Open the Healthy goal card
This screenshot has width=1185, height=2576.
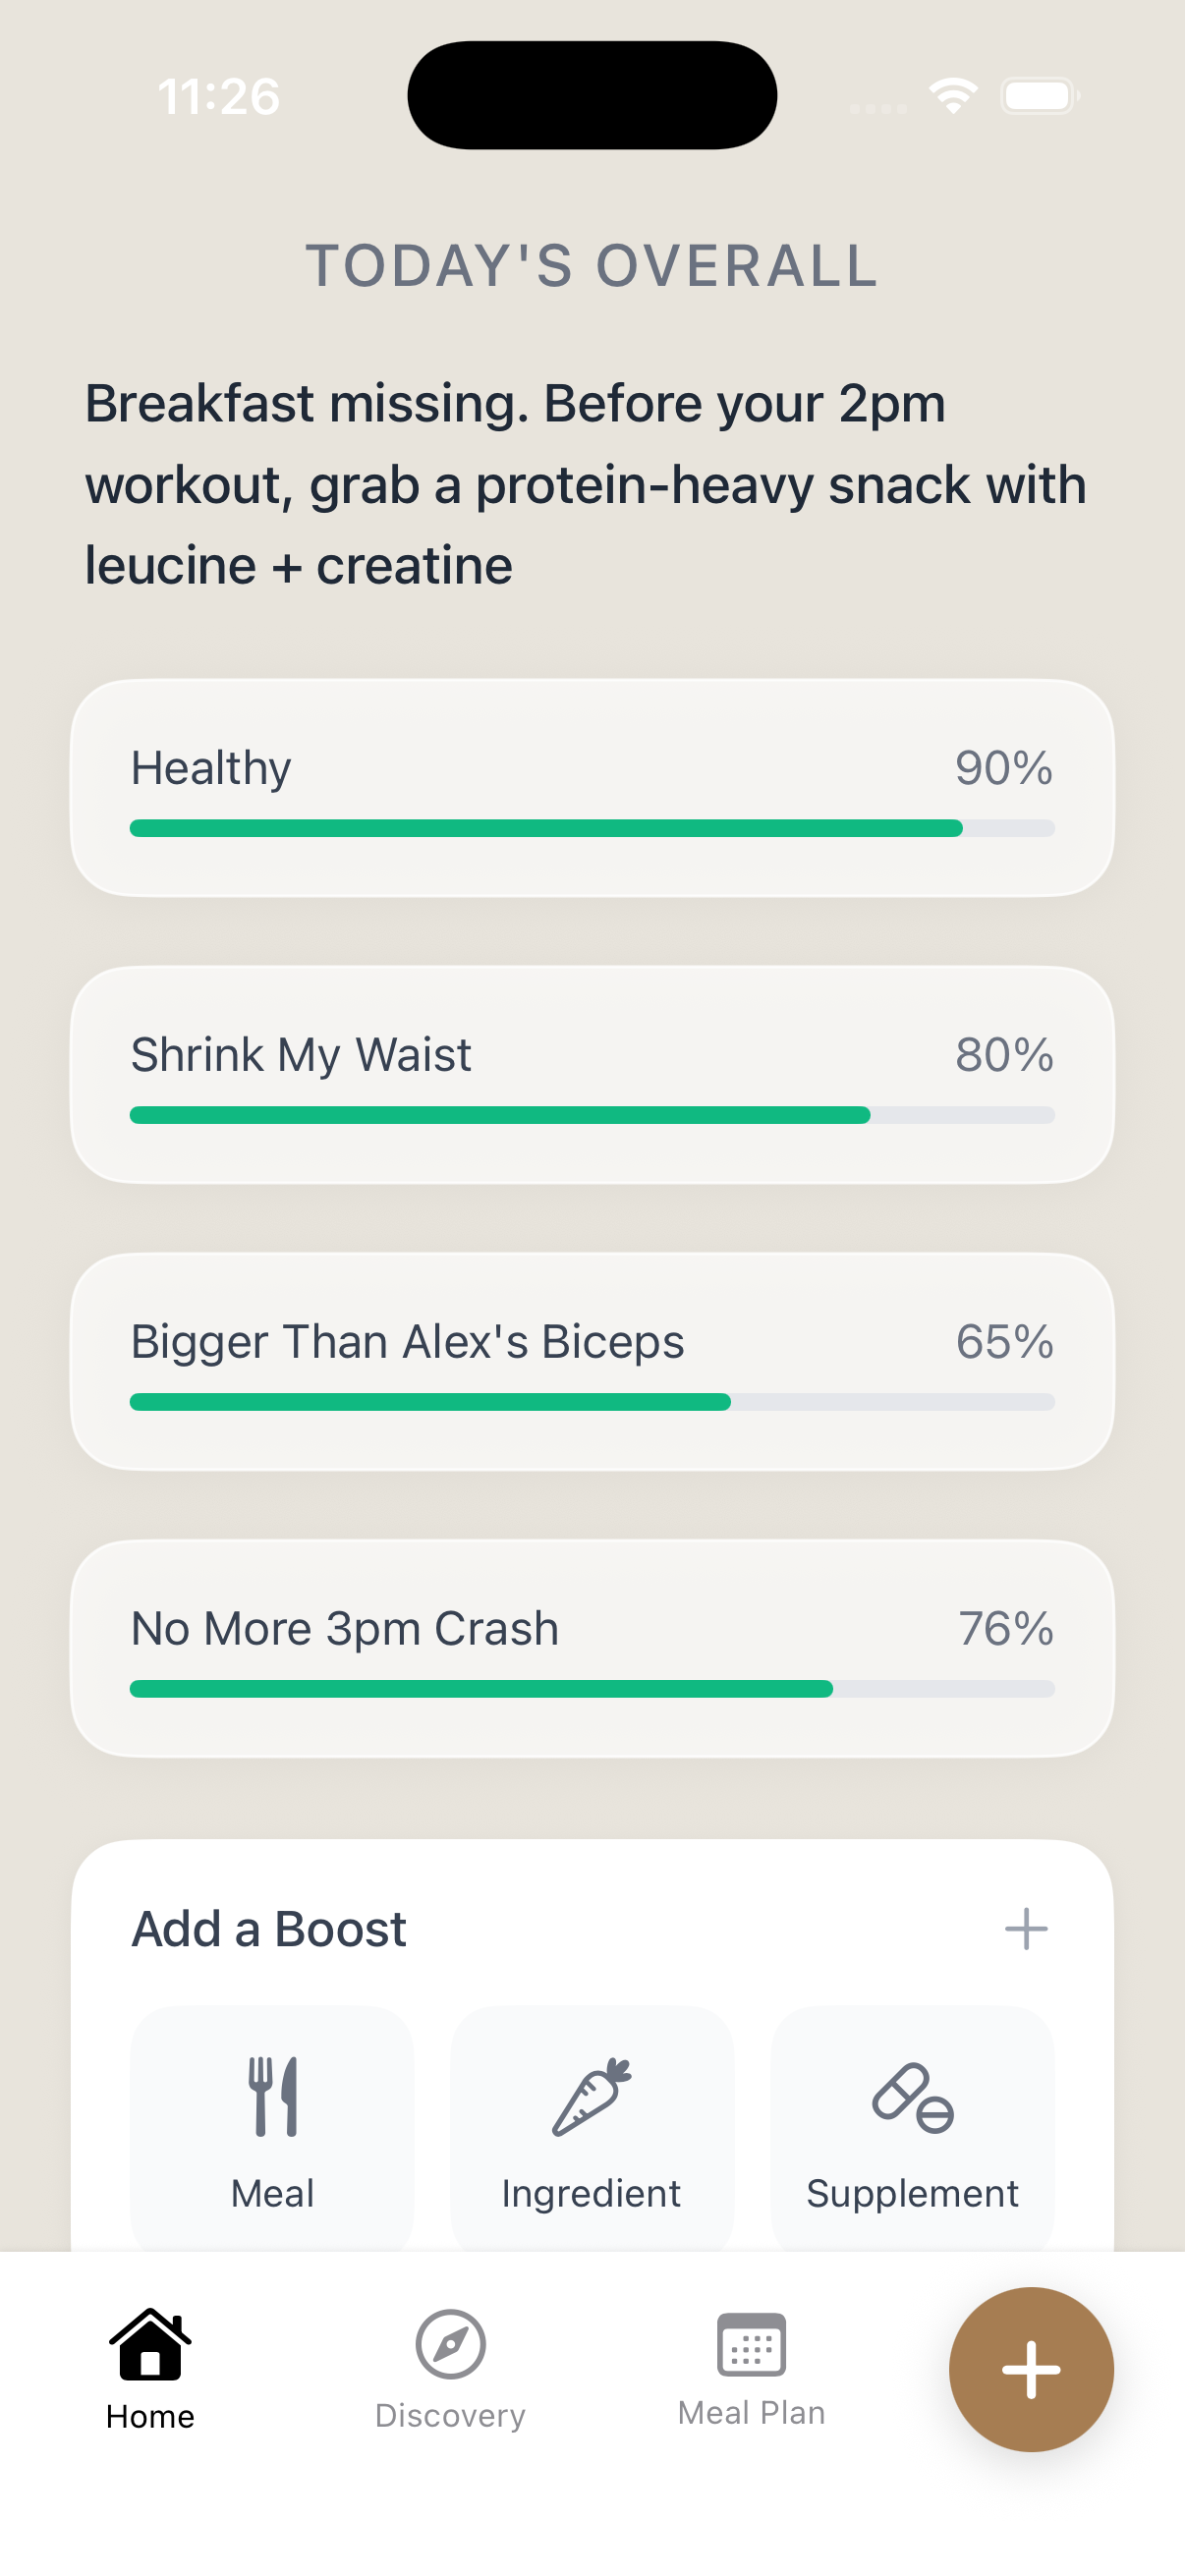(592, 788)
